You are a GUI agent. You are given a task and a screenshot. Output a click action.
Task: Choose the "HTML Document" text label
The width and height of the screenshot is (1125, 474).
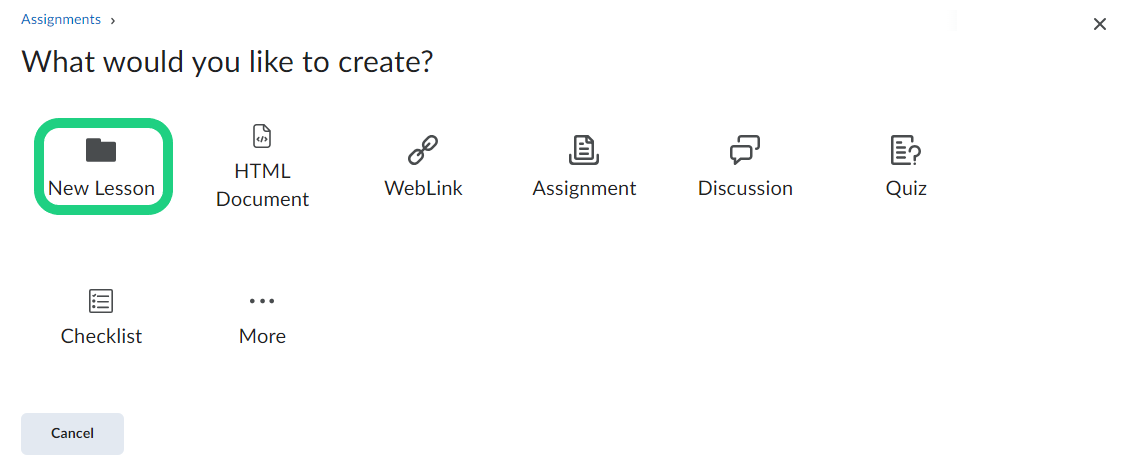pyautogui.click(x=262, y=185)
